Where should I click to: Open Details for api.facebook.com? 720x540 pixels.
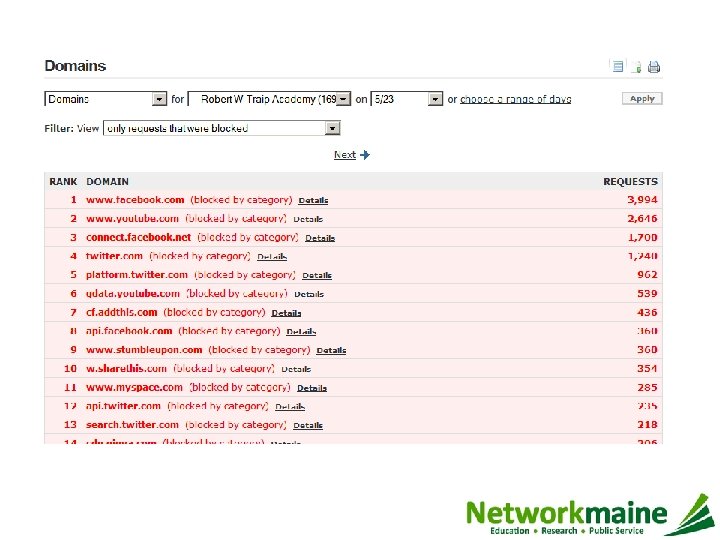coord(301,332)
